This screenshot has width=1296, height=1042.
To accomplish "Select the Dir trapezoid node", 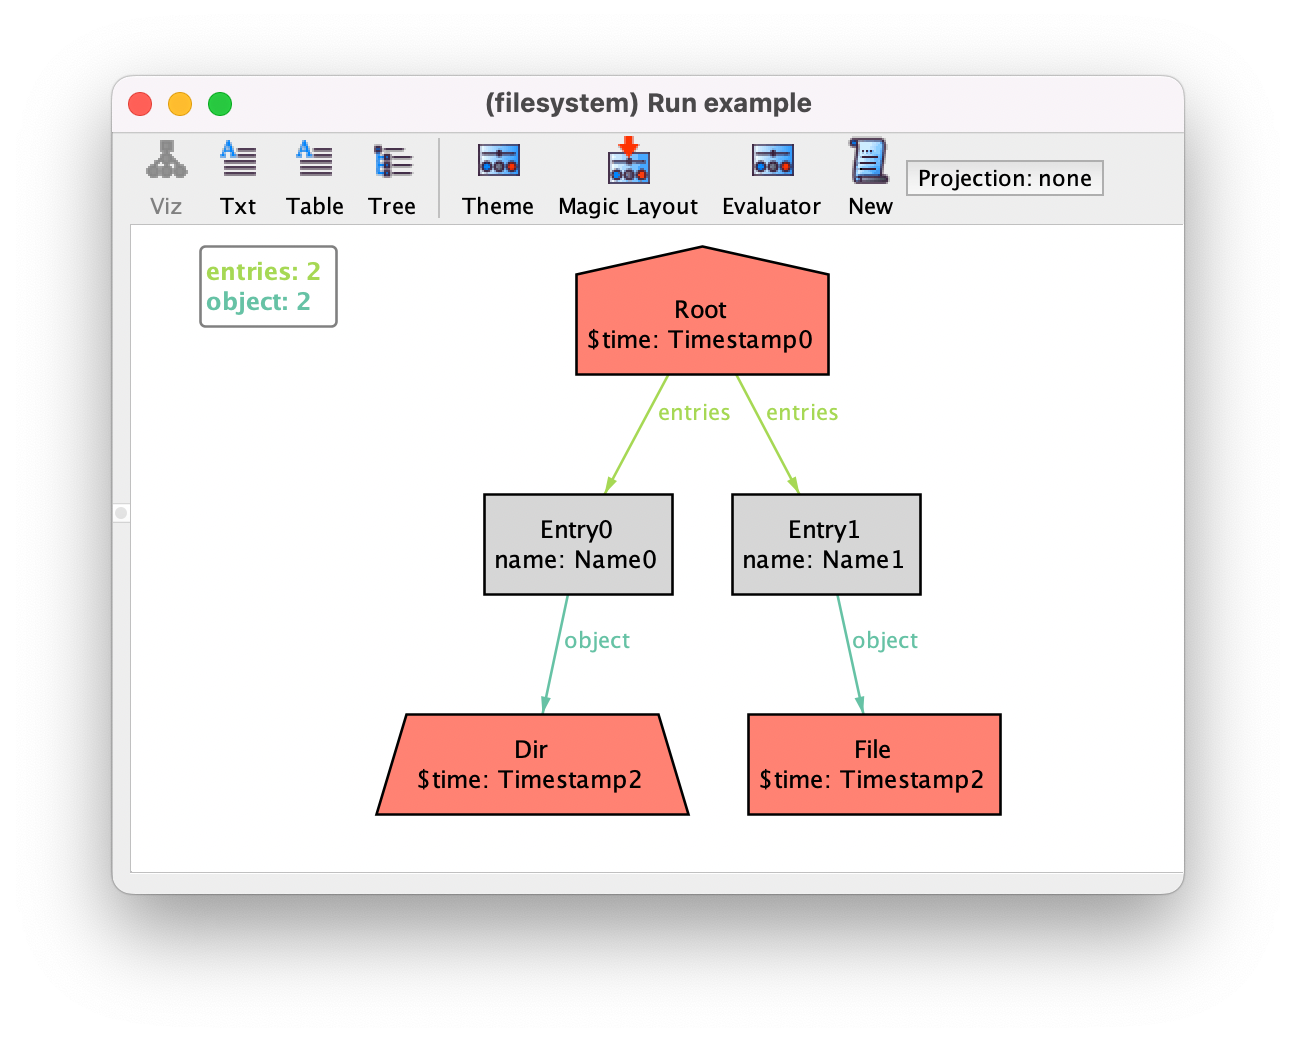I will pos(532,764).
